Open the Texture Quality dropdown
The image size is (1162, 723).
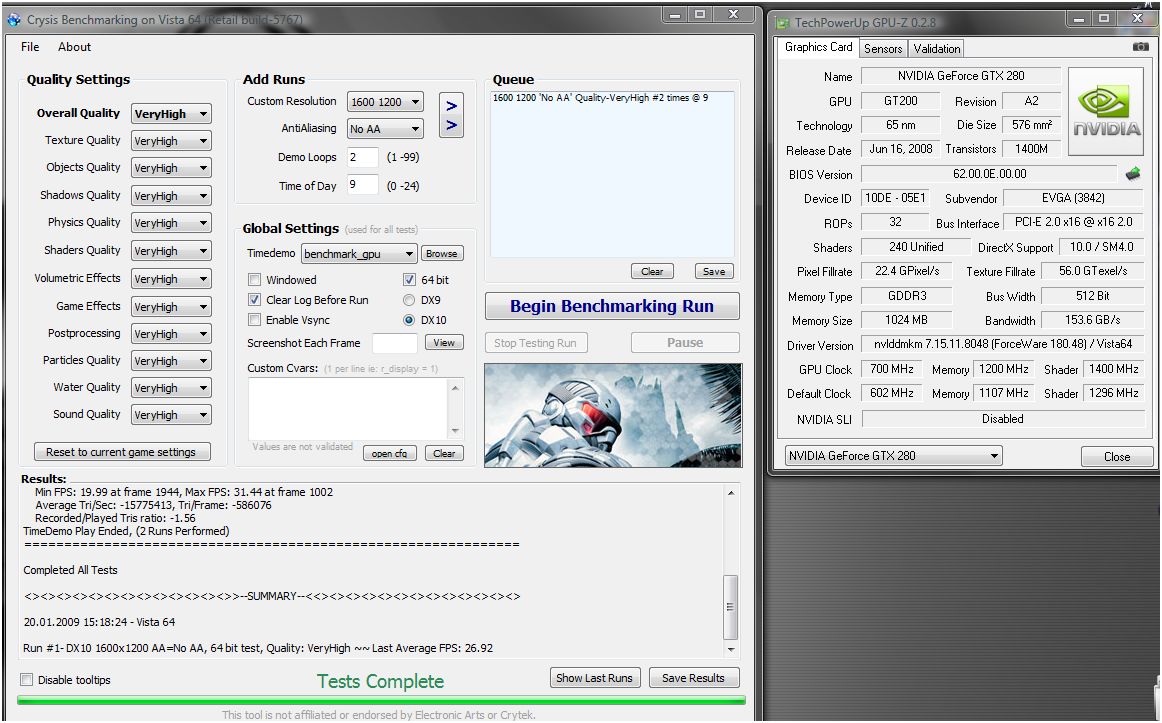(171, 141)
